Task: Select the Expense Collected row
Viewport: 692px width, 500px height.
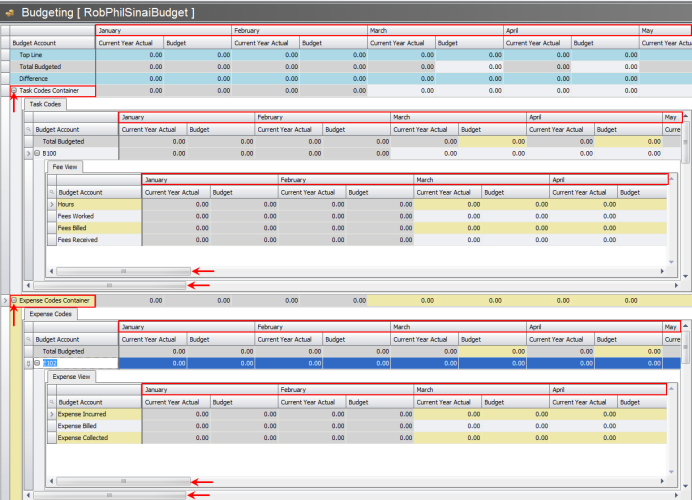Action: [88, 438]
